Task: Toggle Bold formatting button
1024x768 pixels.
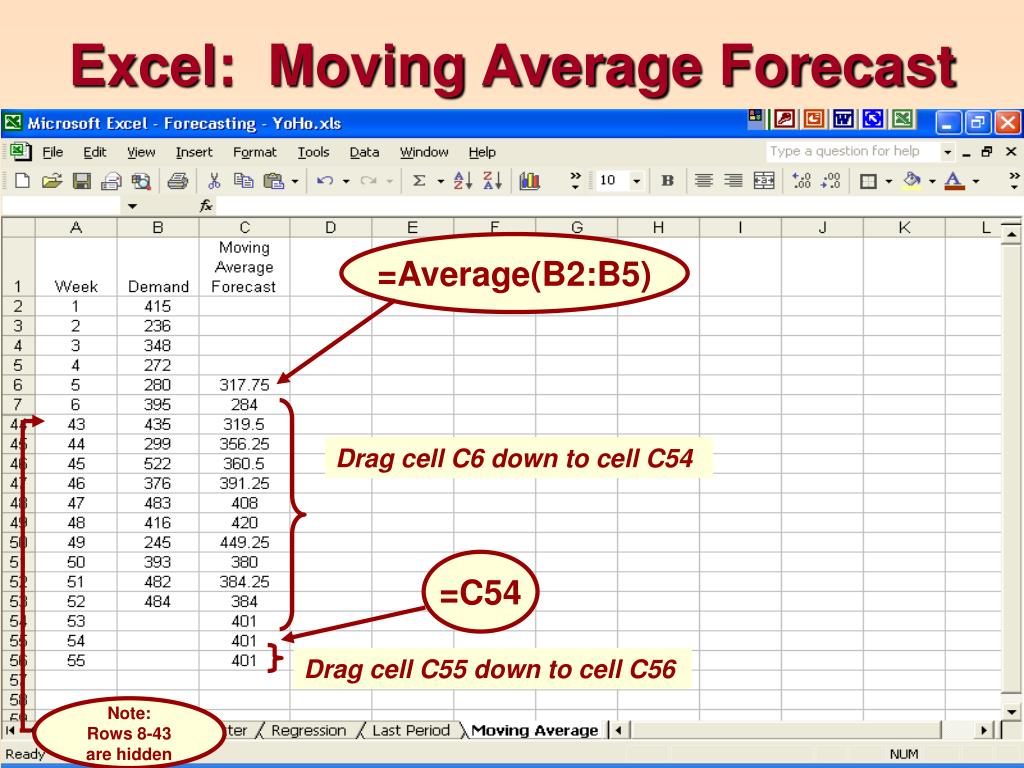Action: point(667,181)
